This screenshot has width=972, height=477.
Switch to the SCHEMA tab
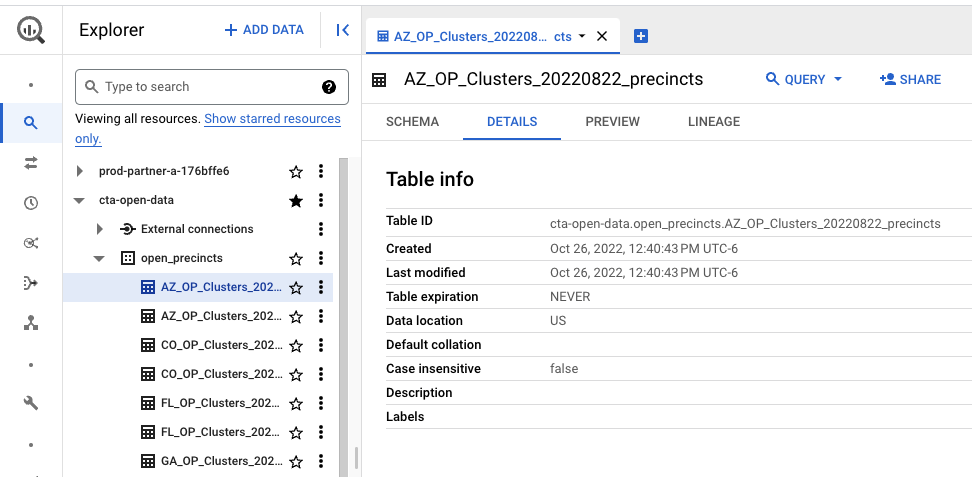pos(412,122)
